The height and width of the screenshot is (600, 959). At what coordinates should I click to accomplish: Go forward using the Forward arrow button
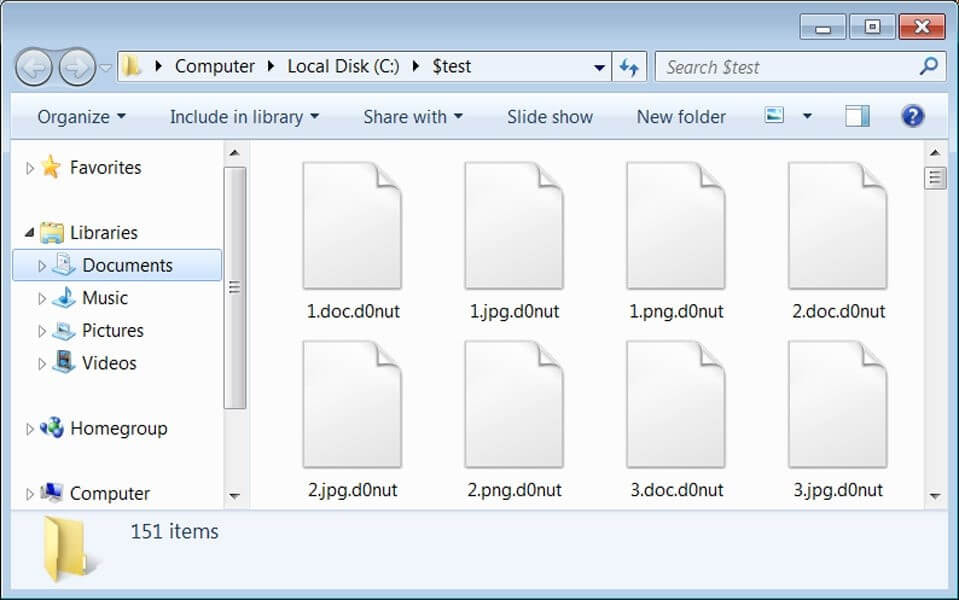pyautogui.click(x=77, y=67)
